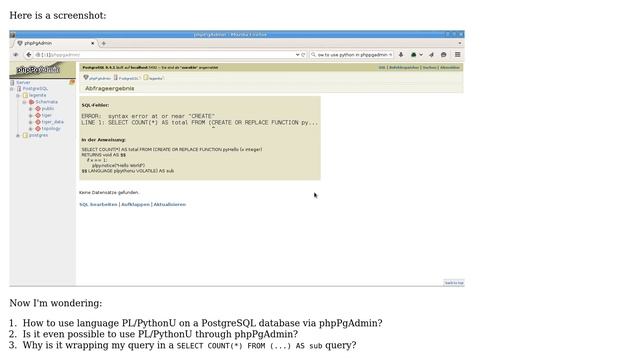Screen dimensions: 640x360
Task: Click the browser back arrow button
Action: [x=29, y=55]
